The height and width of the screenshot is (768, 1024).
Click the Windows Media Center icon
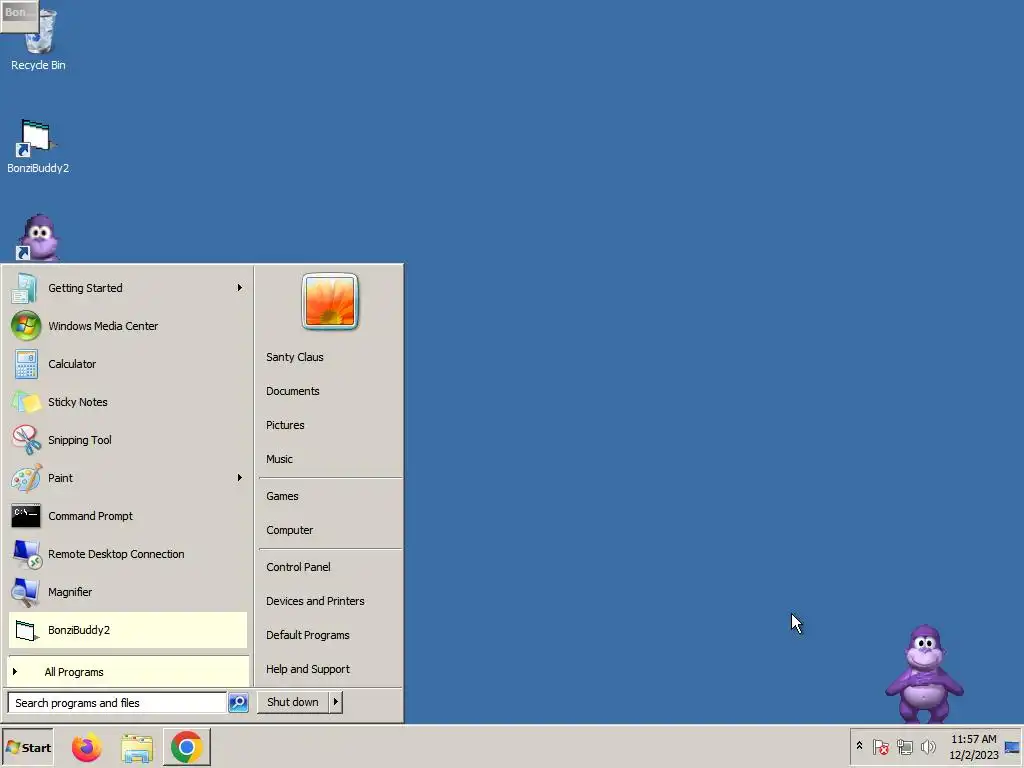pos(25,326)
